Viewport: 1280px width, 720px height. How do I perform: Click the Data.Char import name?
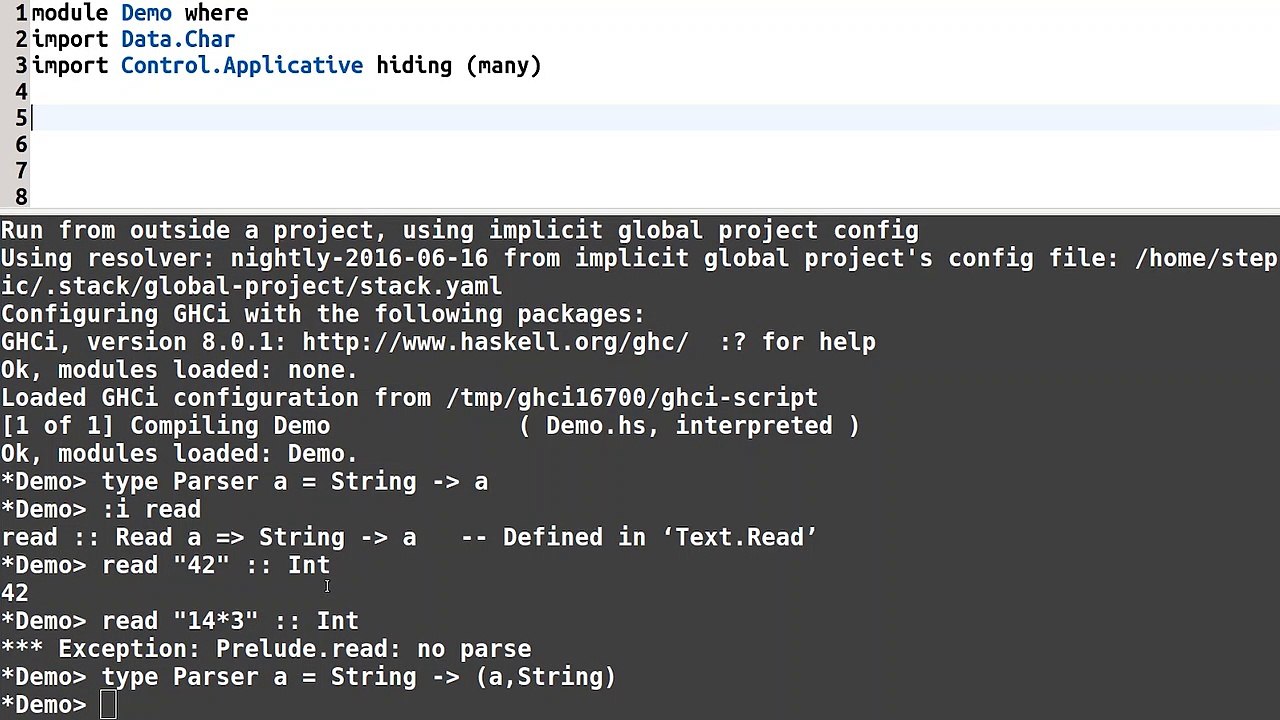(x=178, y=39)
